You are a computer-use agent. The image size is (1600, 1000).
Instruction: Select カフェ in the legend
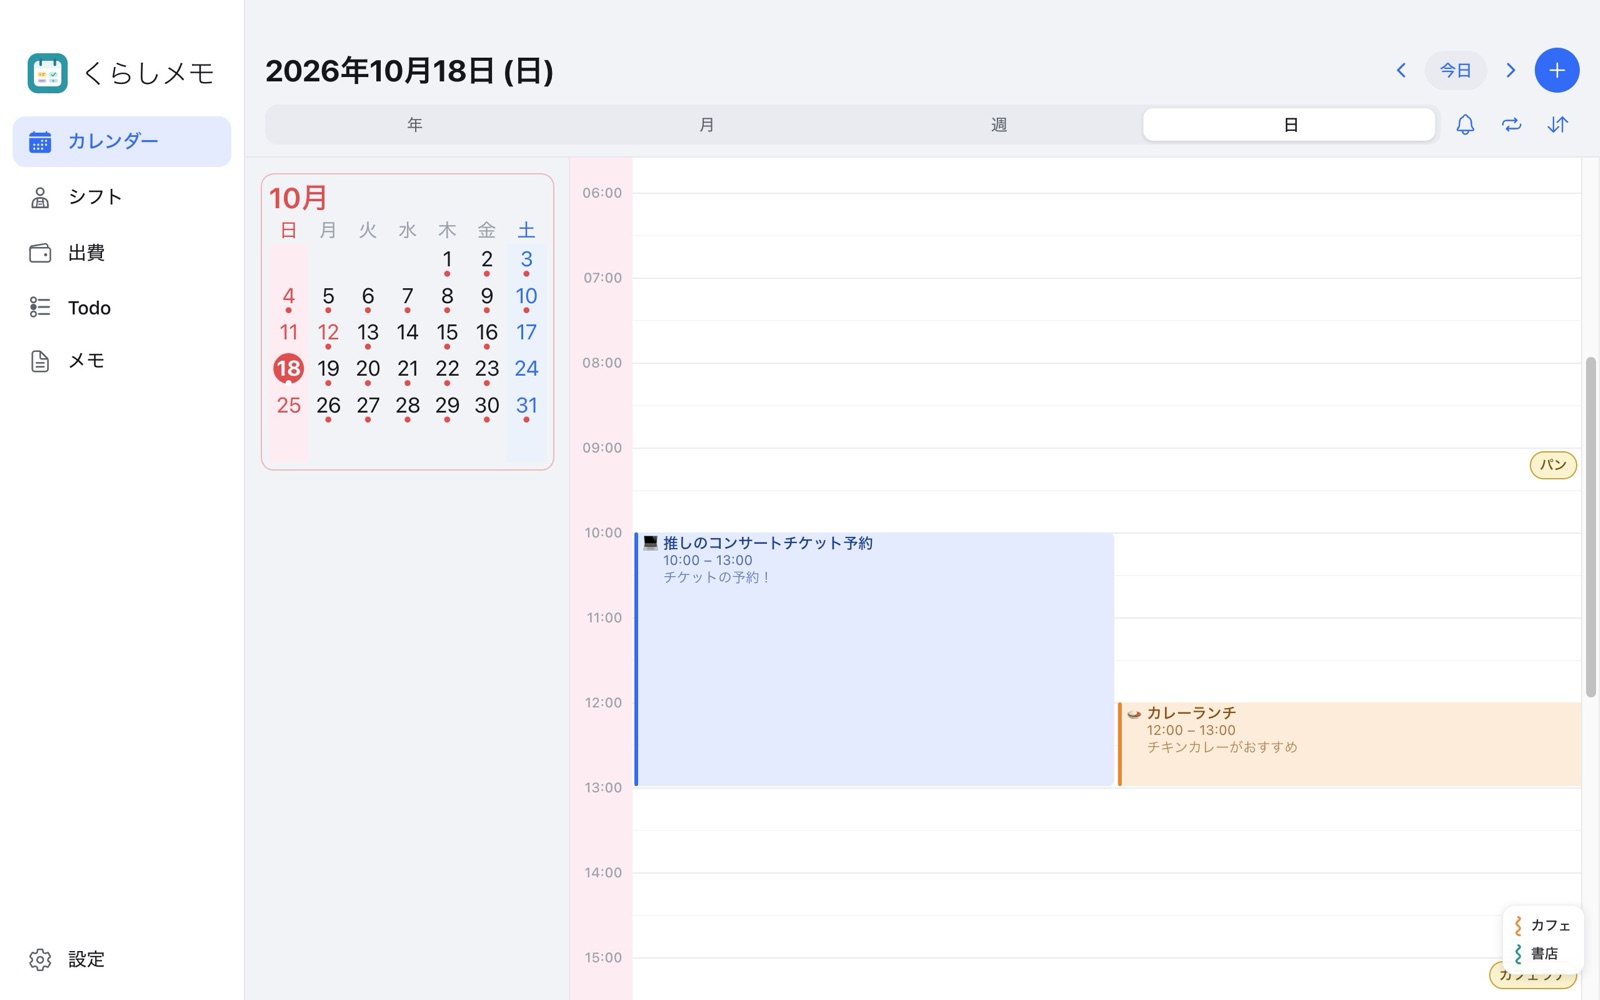coord(1541,925)
